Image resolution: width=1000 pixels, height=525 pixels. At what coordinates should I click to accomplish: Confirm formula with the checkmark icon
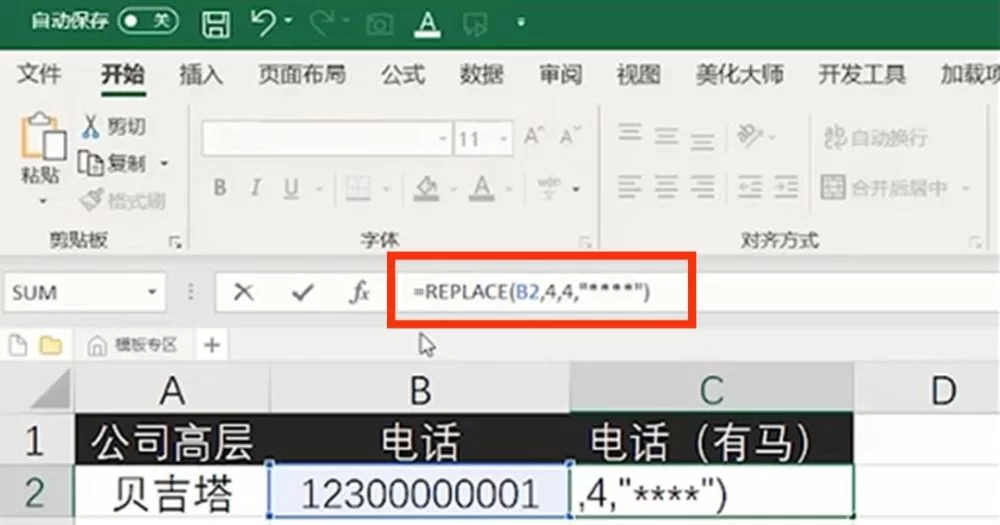click(301, 292)
